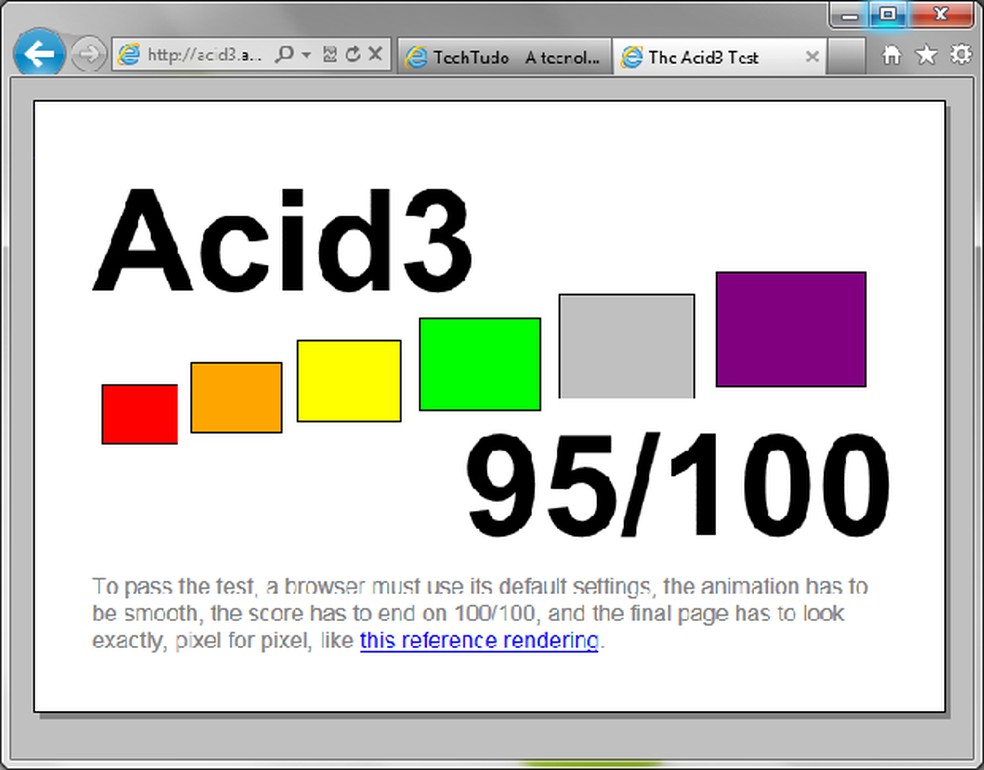Click the grayed forward navigation arrow

point(87,55)
